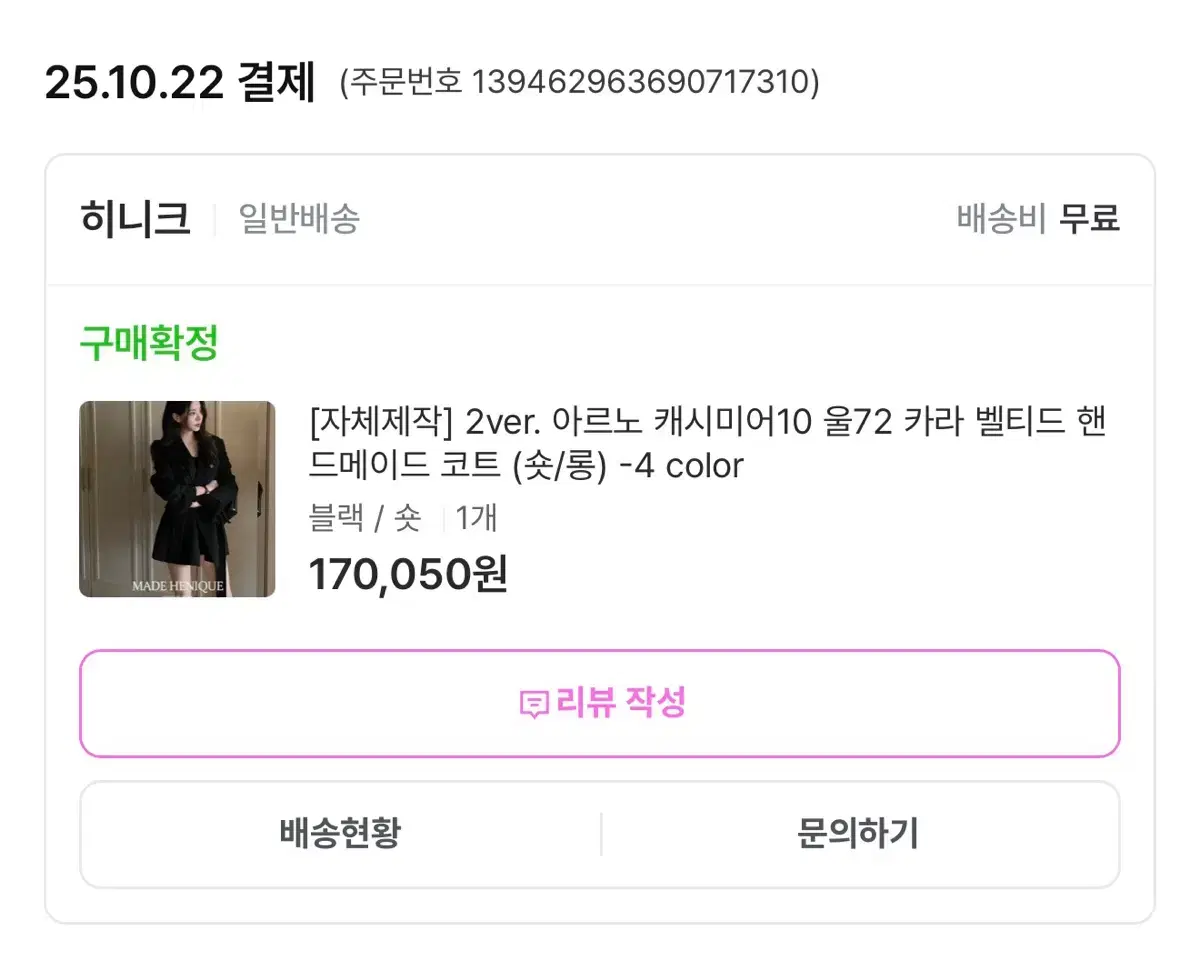Tap the black coat product thumbnail
This screenshot has width=1200, height=961.
click(x=177, y=498)
